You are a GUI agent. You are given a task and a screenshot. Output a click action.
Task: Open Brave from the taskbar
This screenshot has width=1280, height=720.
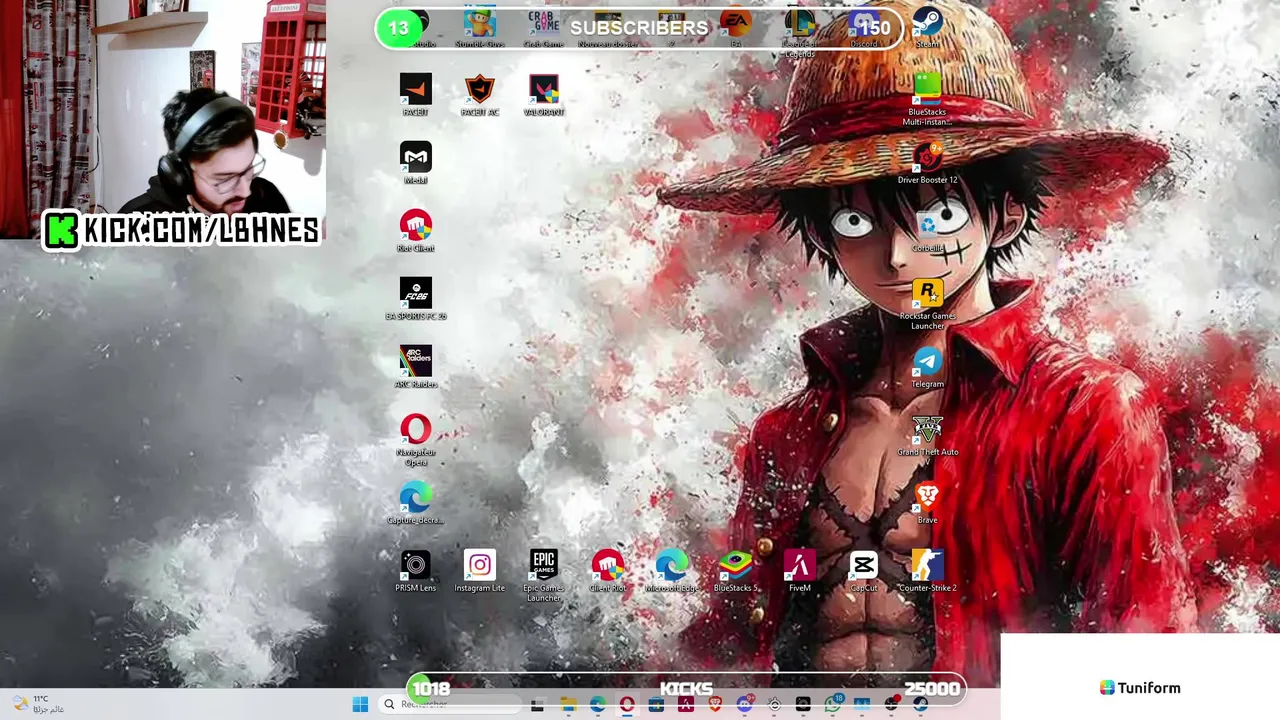coord(715,705)
